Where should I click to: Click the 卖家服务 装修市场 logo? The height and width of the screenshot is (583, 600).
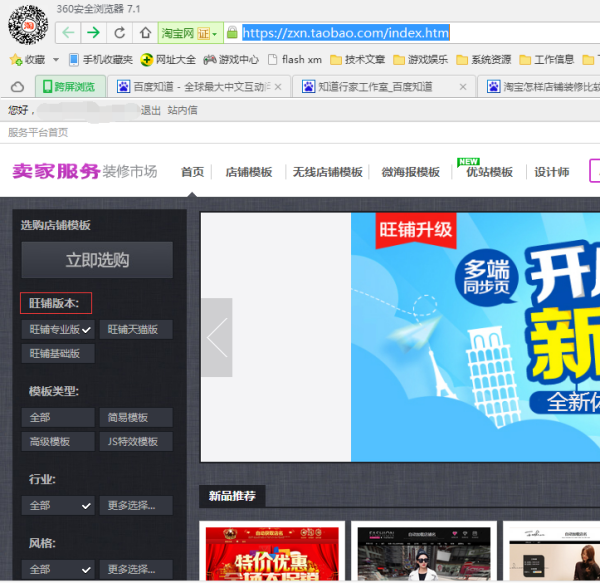click(85, 171)
